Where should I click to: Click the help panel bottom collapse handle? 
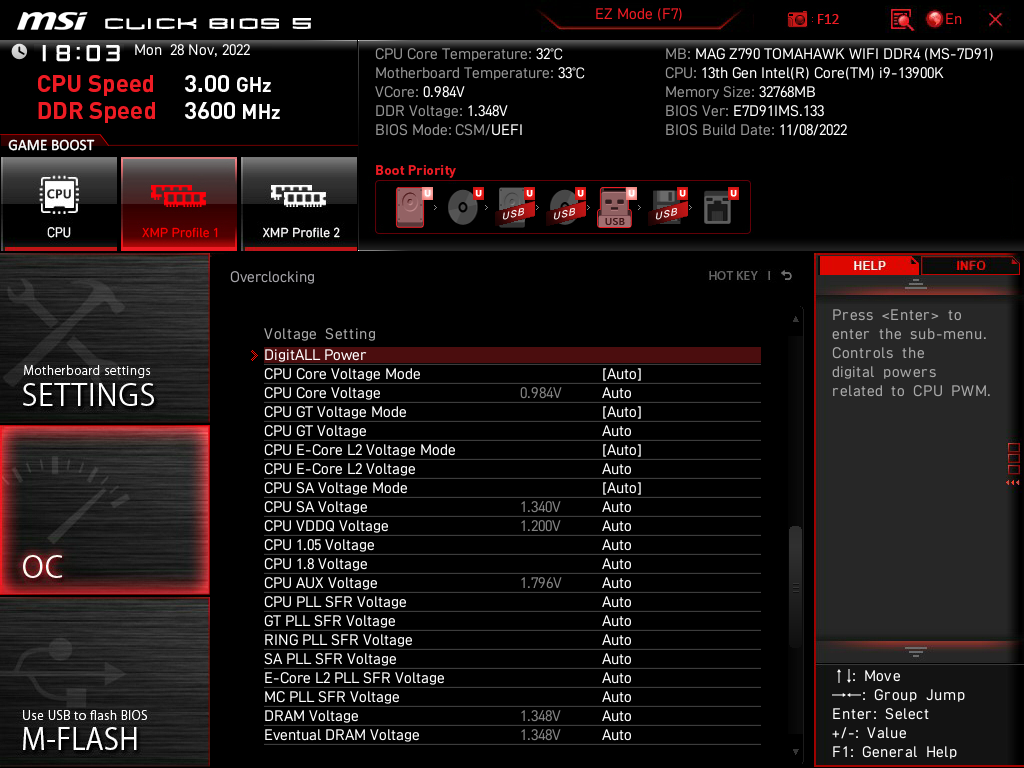916,651
